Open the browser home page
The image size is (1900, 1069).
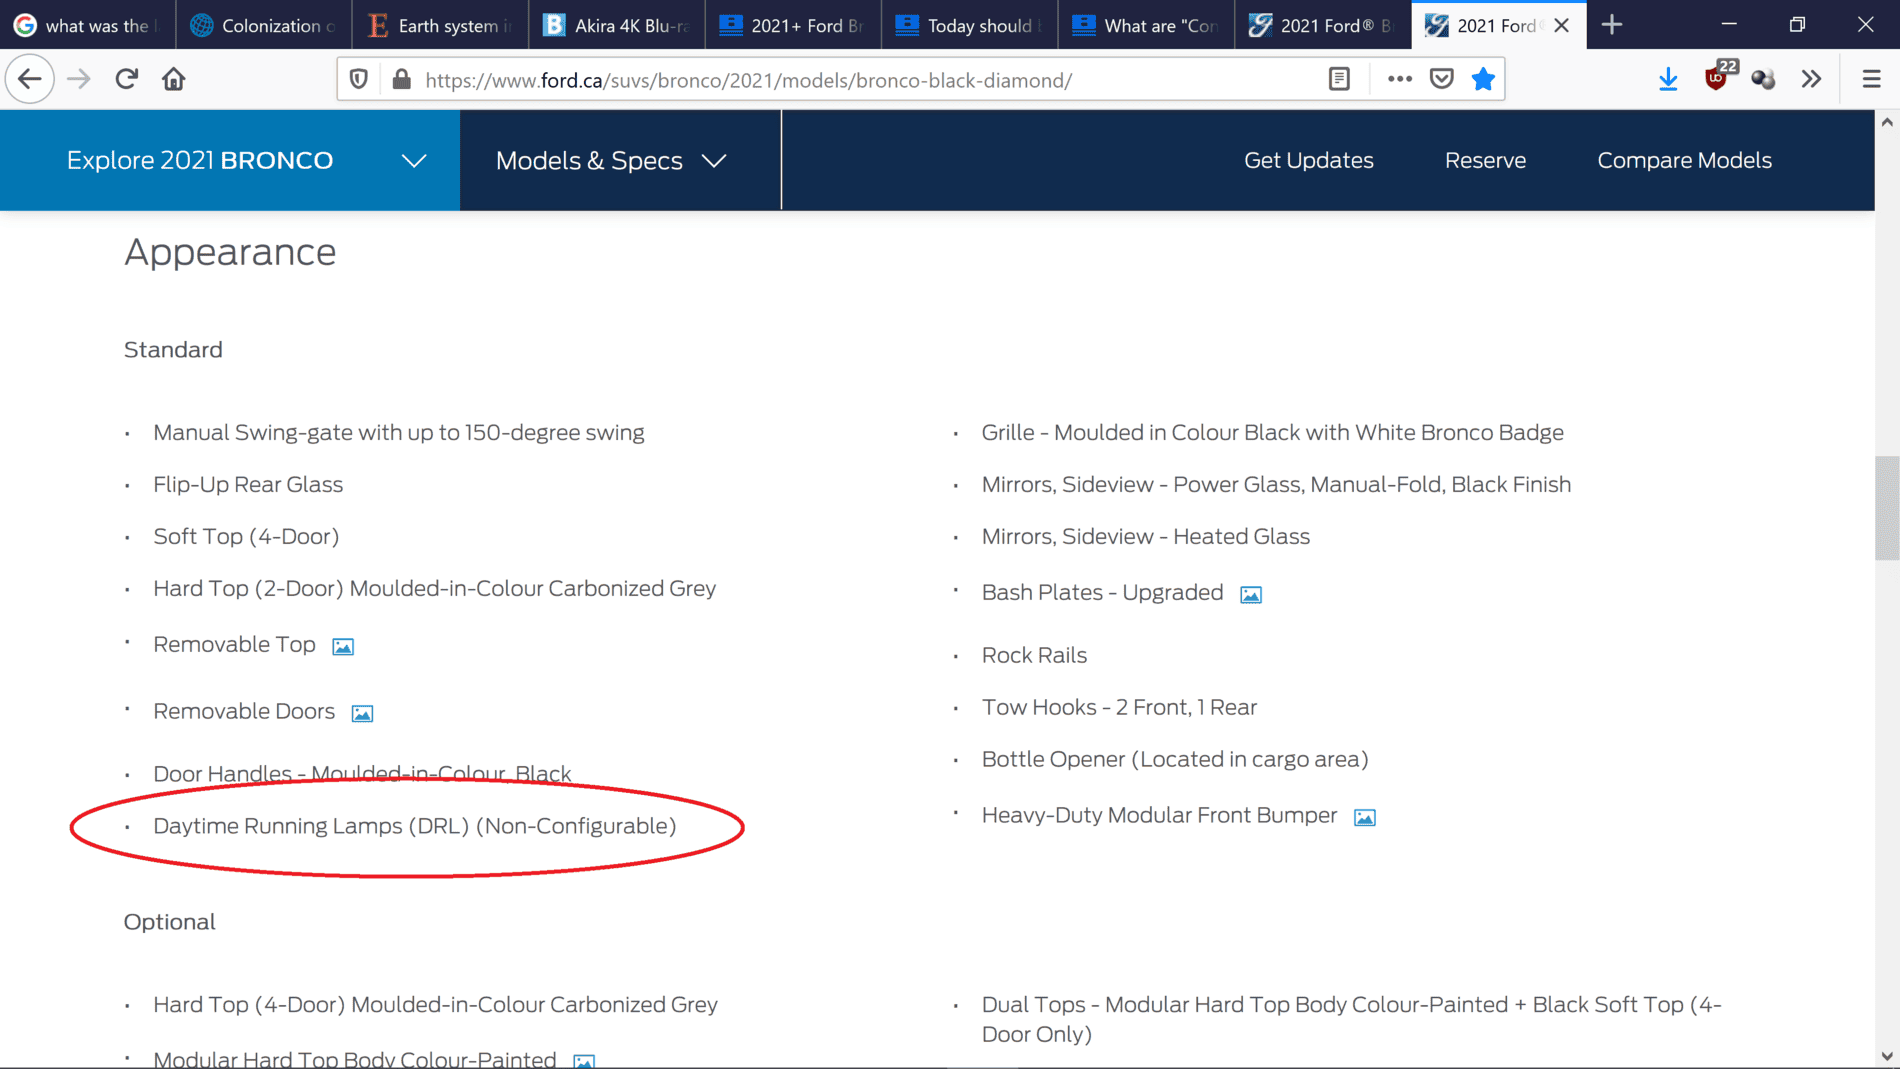point(174,79)
